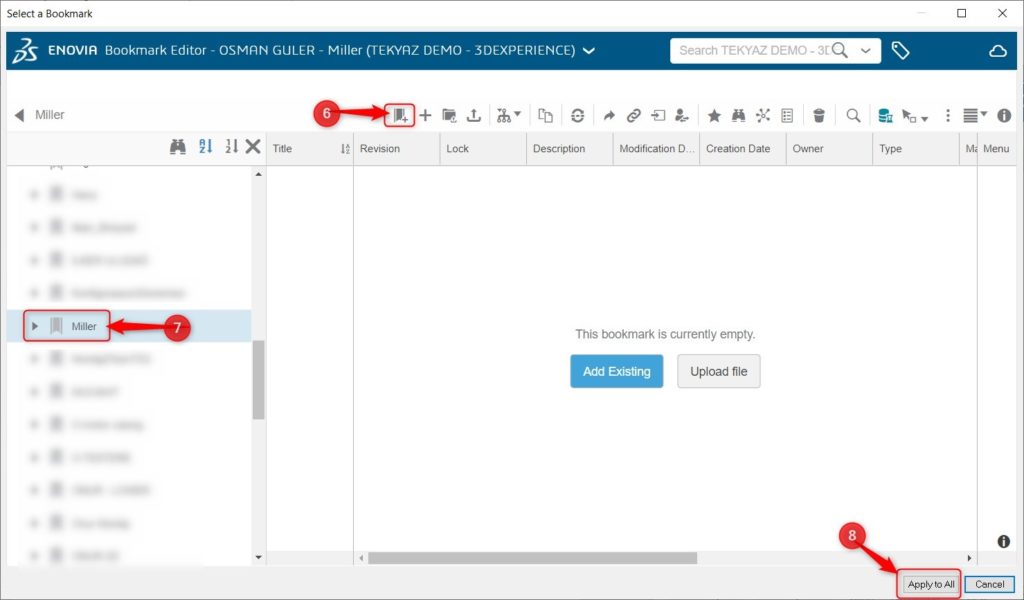Click the move-into-box arrow icon
This screenshot has width=1024, height=600.
click(x=658, y=116)
